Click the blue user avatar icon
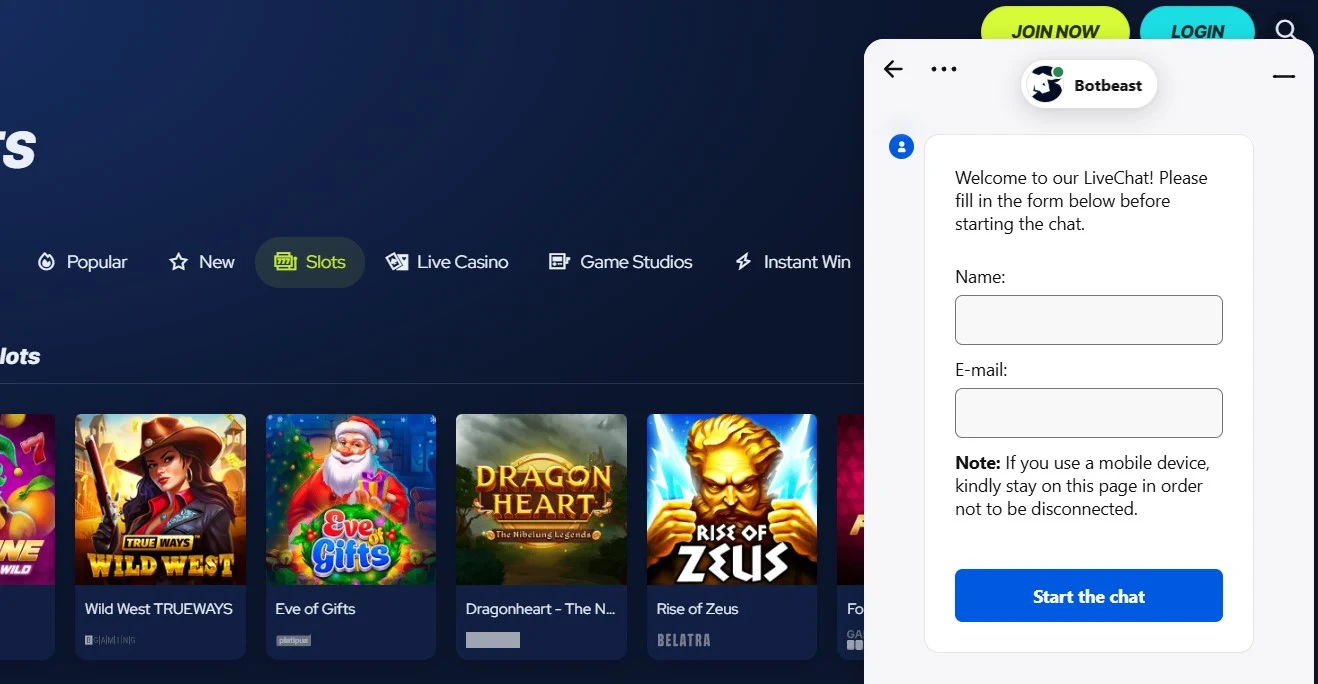 pyautogui.click(x=901, y=147)
